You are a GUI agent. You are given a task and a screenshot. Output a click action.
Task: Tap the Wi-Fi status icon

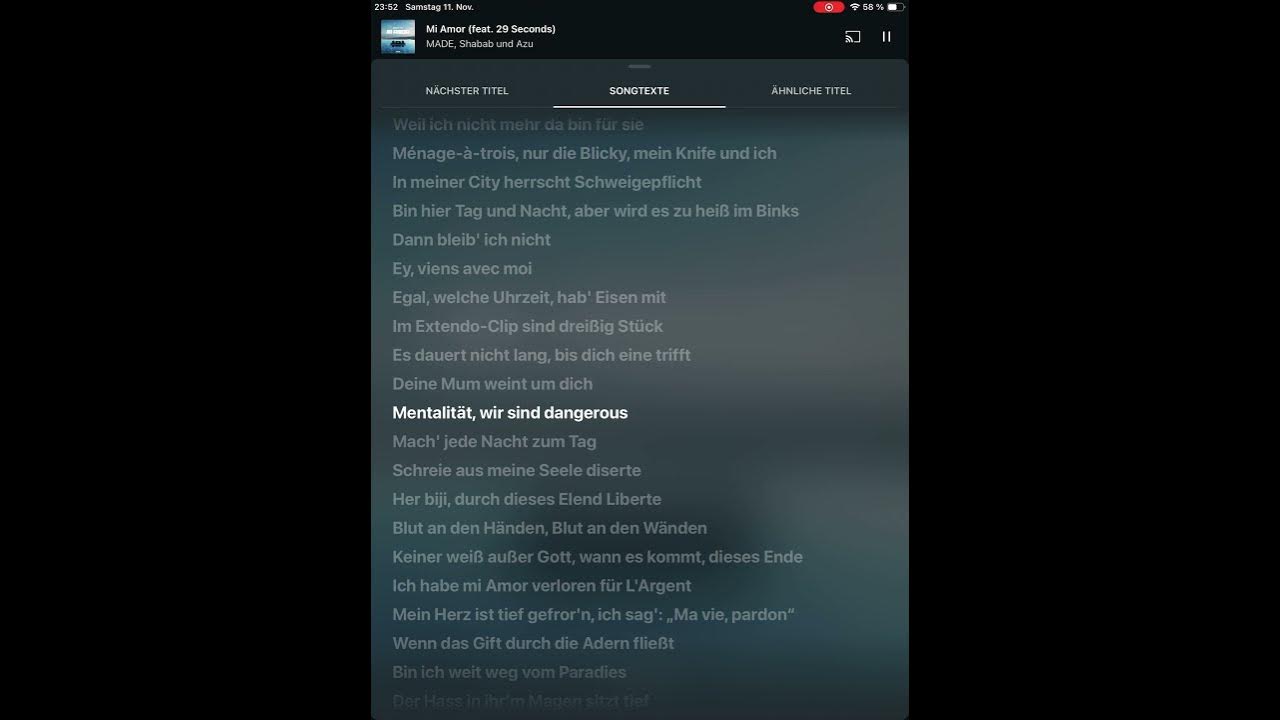tap(855, 7)
